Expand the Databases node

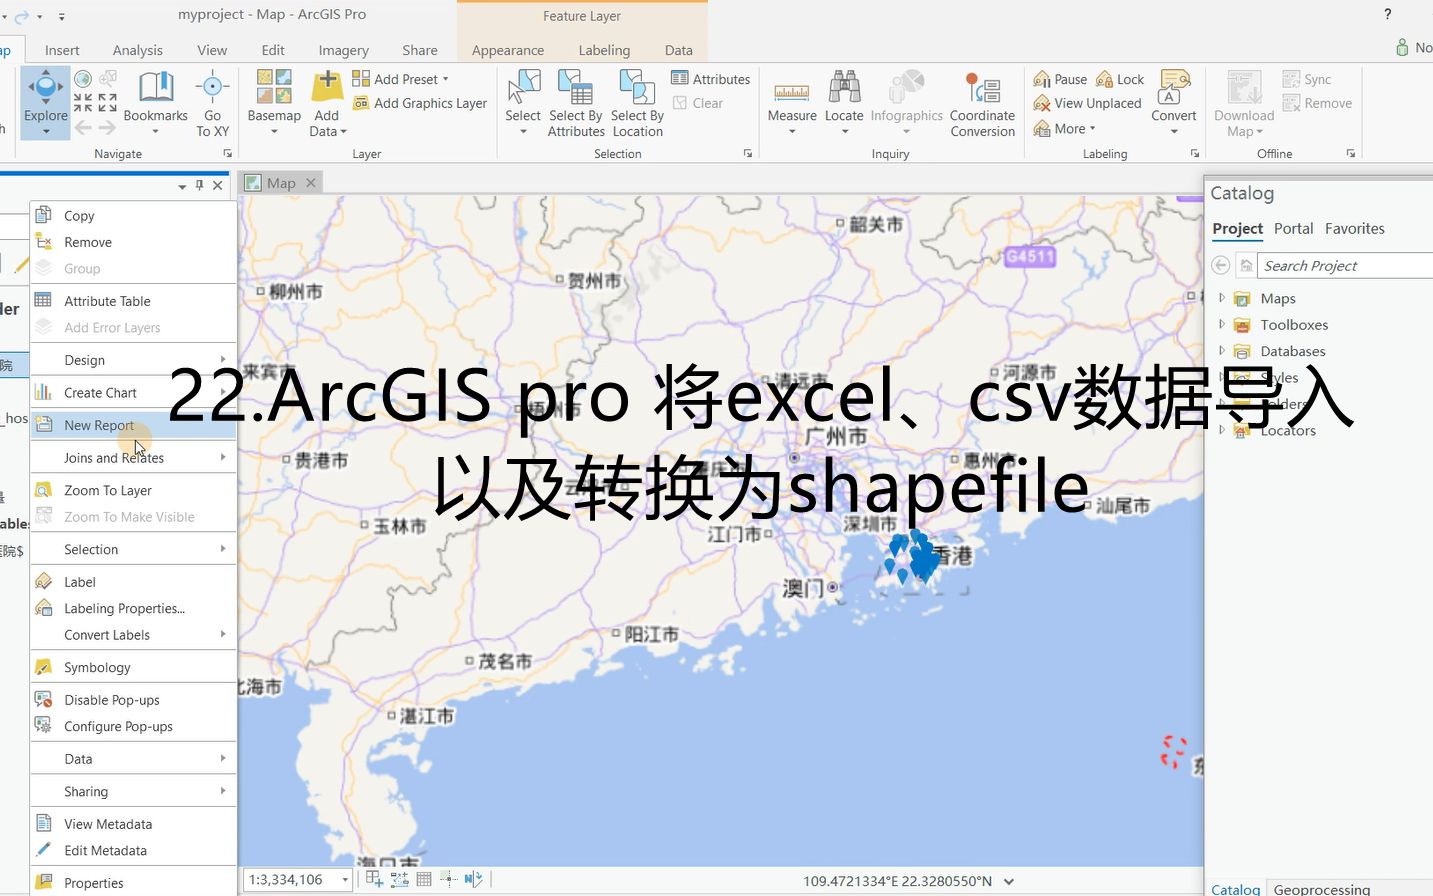tap(1221, 350)
